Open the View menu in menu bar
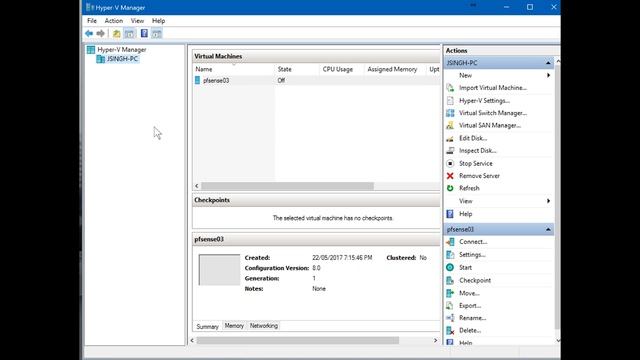640x360 pixels. [x=137, y=21]
